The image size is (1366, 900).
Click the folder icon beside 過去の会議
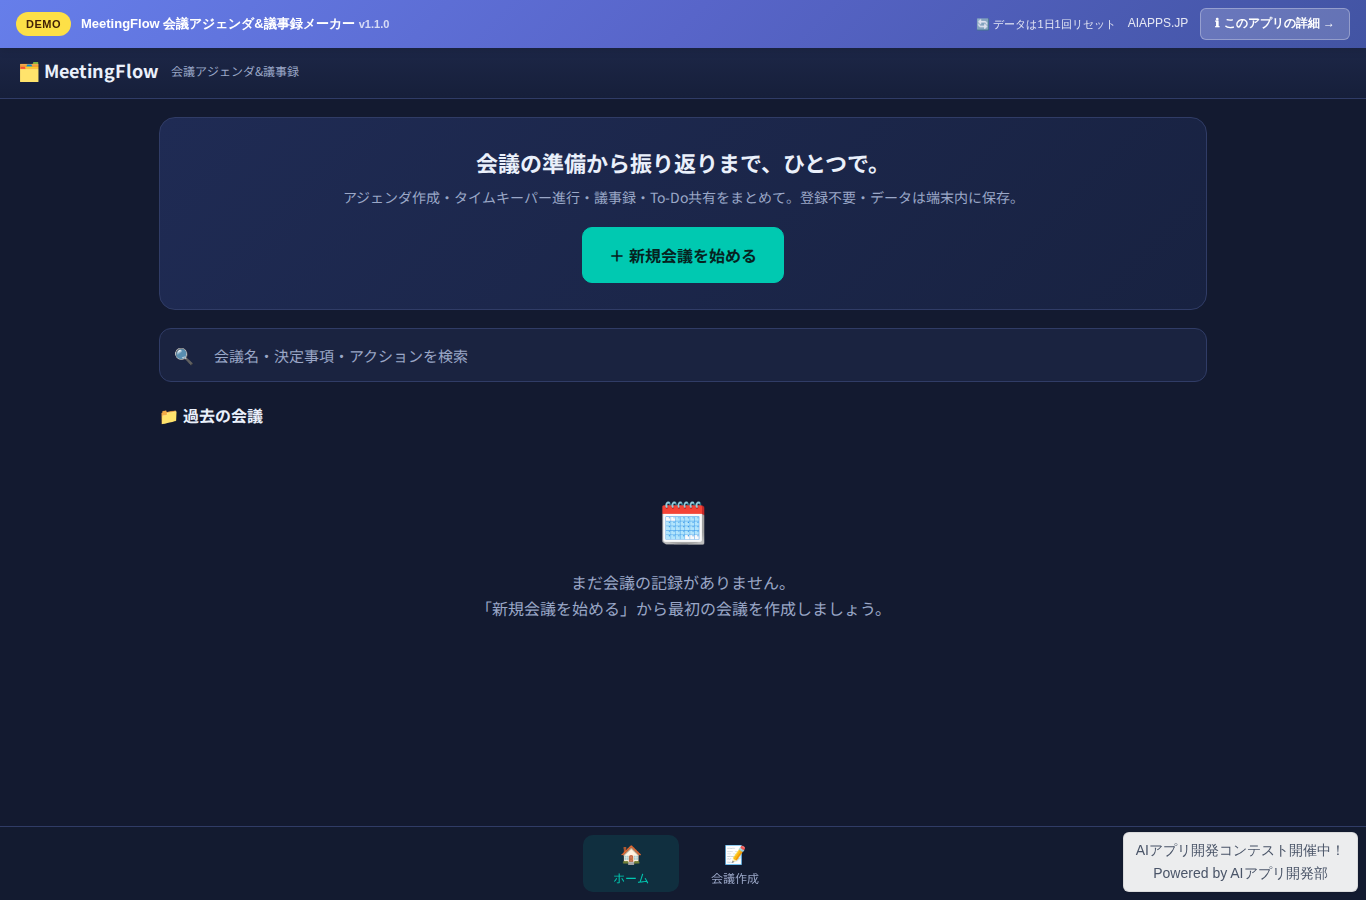coord(169,417)
